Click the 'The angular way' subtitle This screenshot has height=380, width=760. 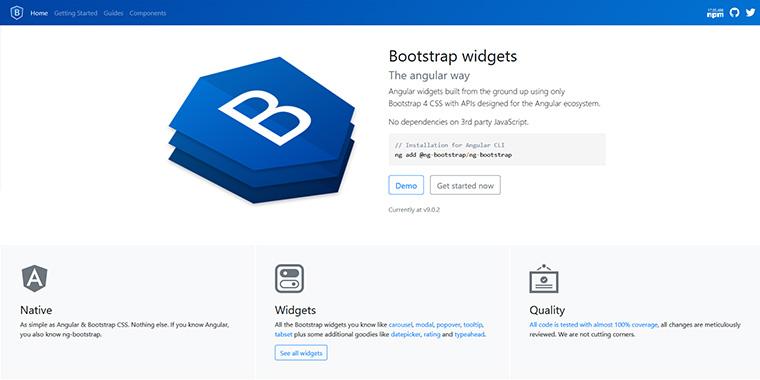coord(429,76)
